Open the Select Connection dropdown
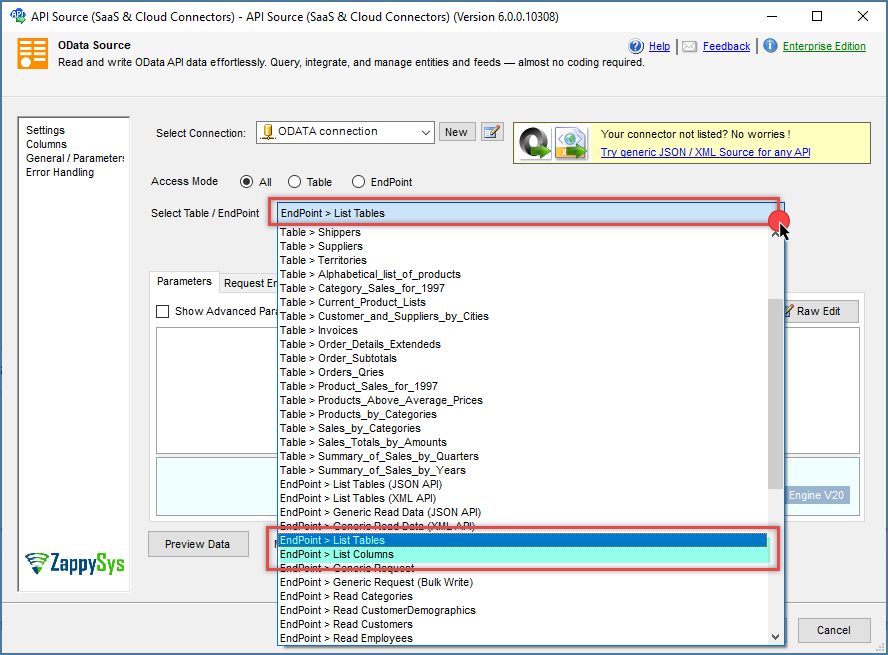This screenshot has width=888, height=655. [425, 132]
